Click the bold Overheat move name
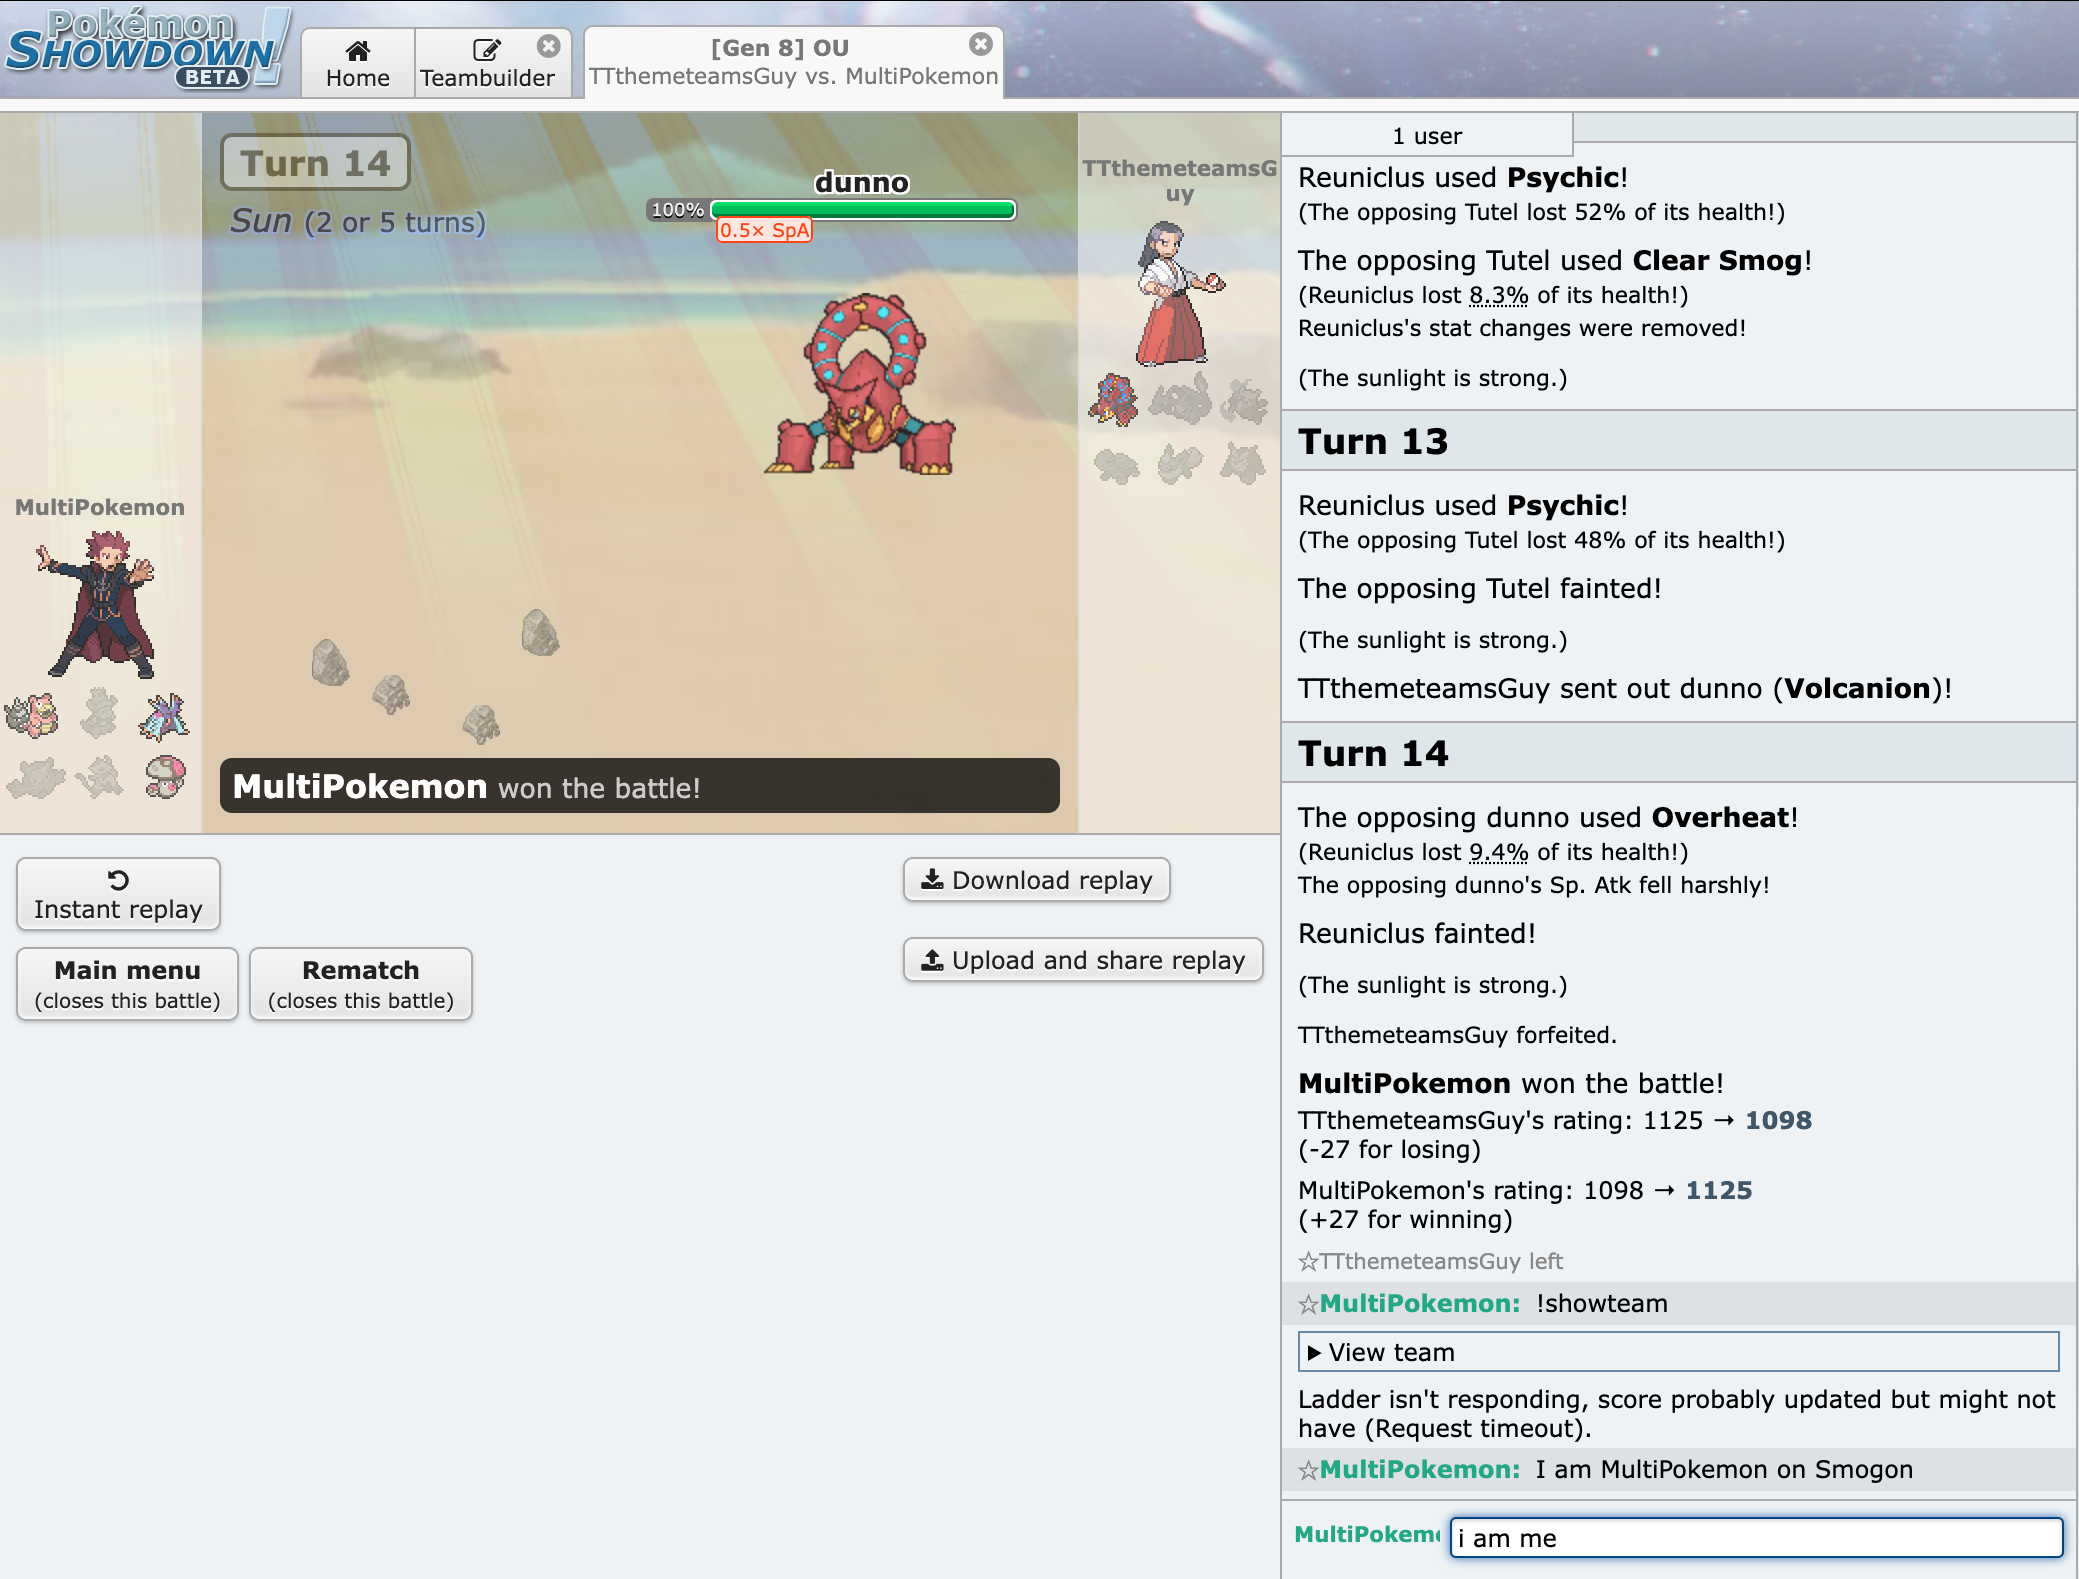 pyautogui.click(x=1720, y=817)
